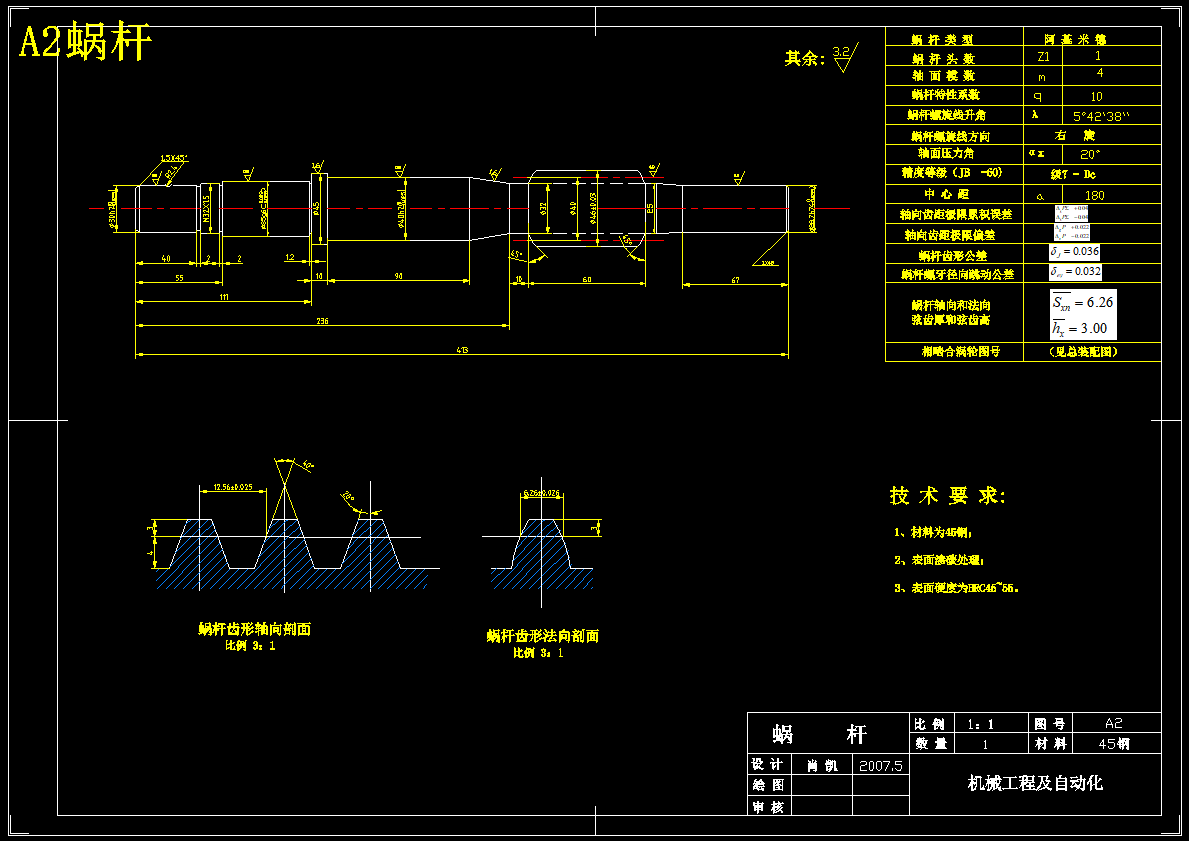Select the designer name '肖凯'

point(822,766)
